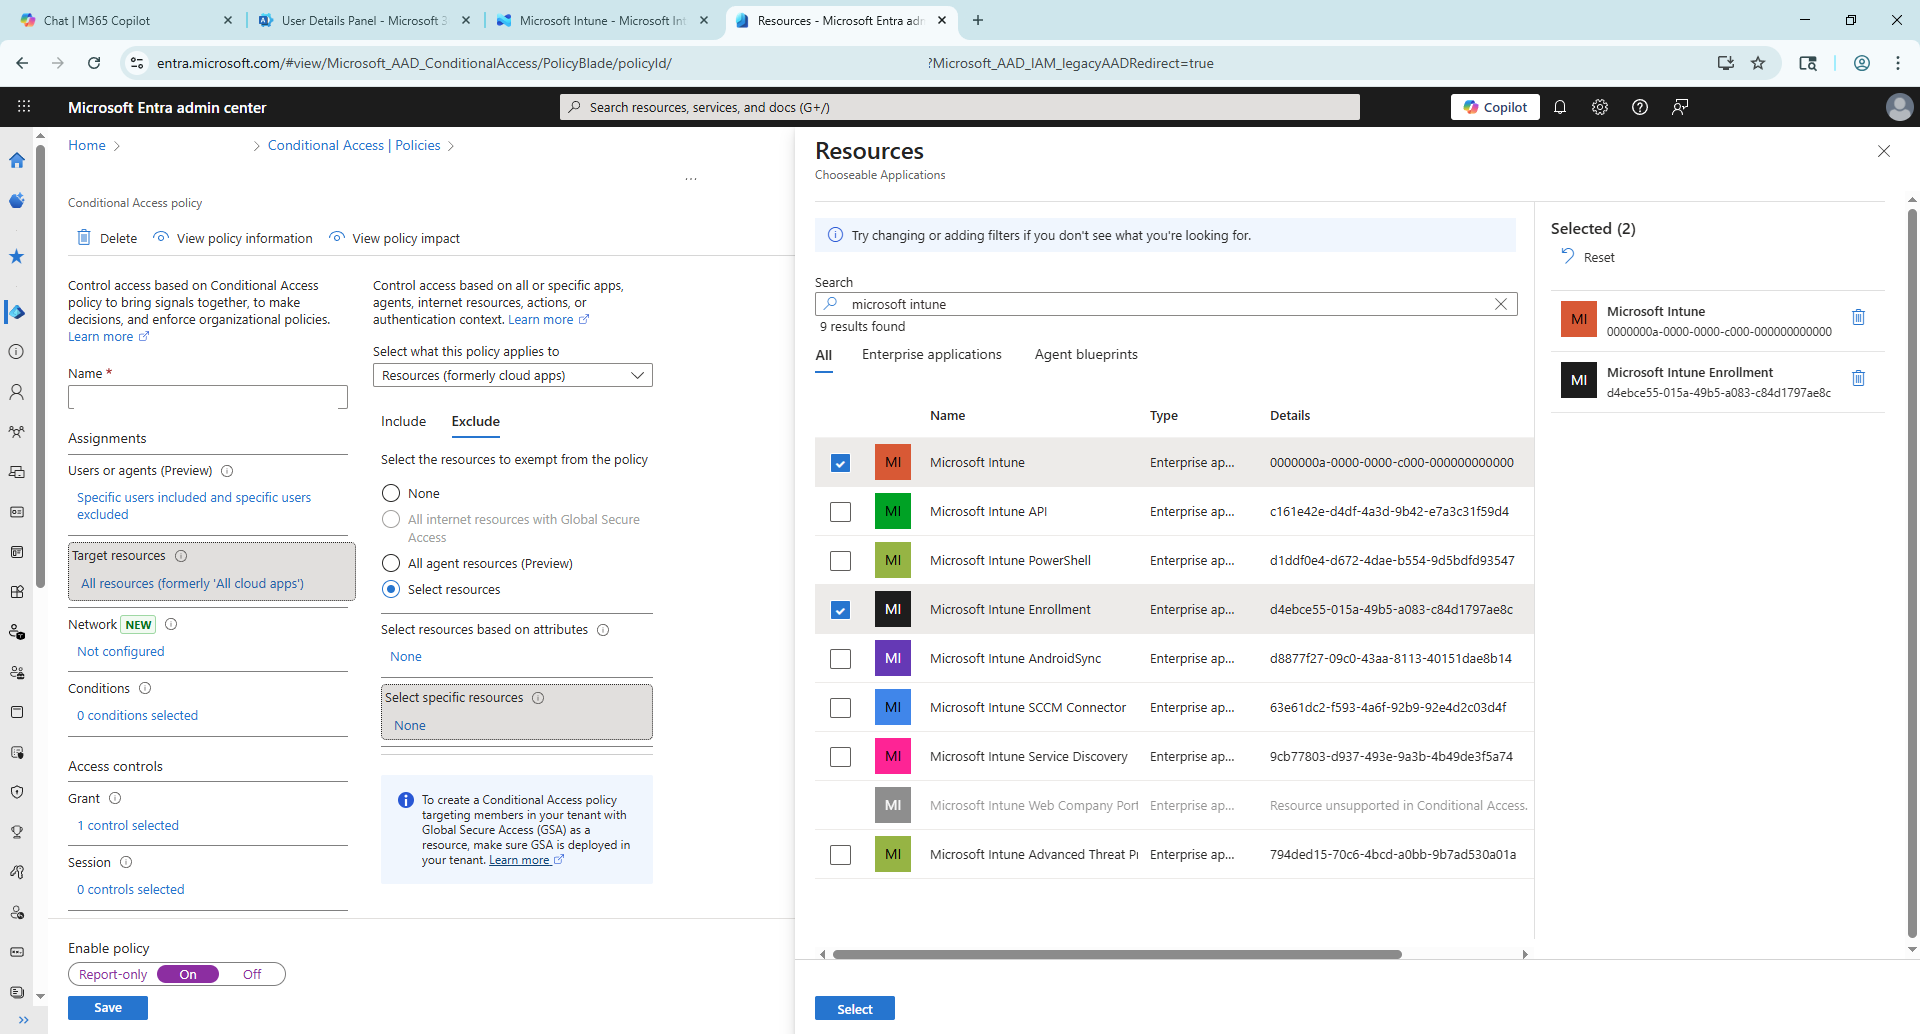Check the Microsoft Intune API checkbox
1920x1034 pixels.
(x=841, y=511)
